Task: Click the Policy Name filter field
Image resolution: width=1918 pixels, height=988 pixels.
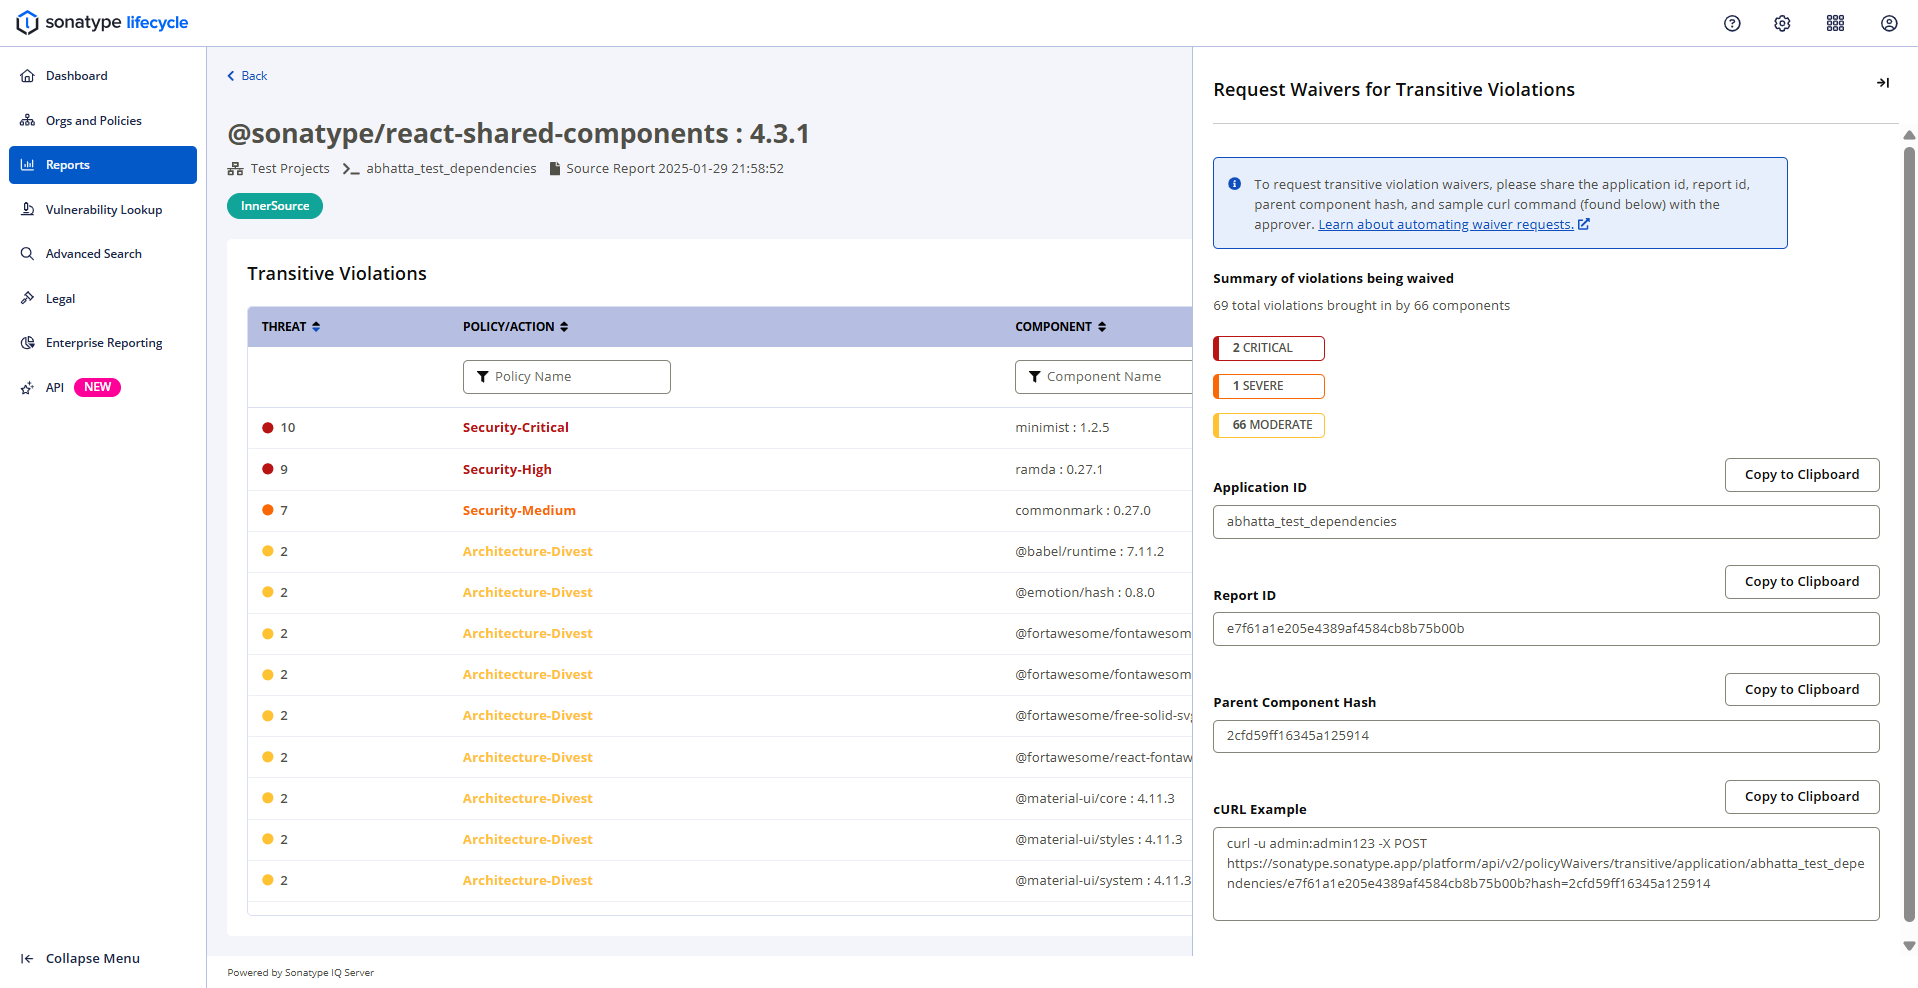Action: point(567,377)
